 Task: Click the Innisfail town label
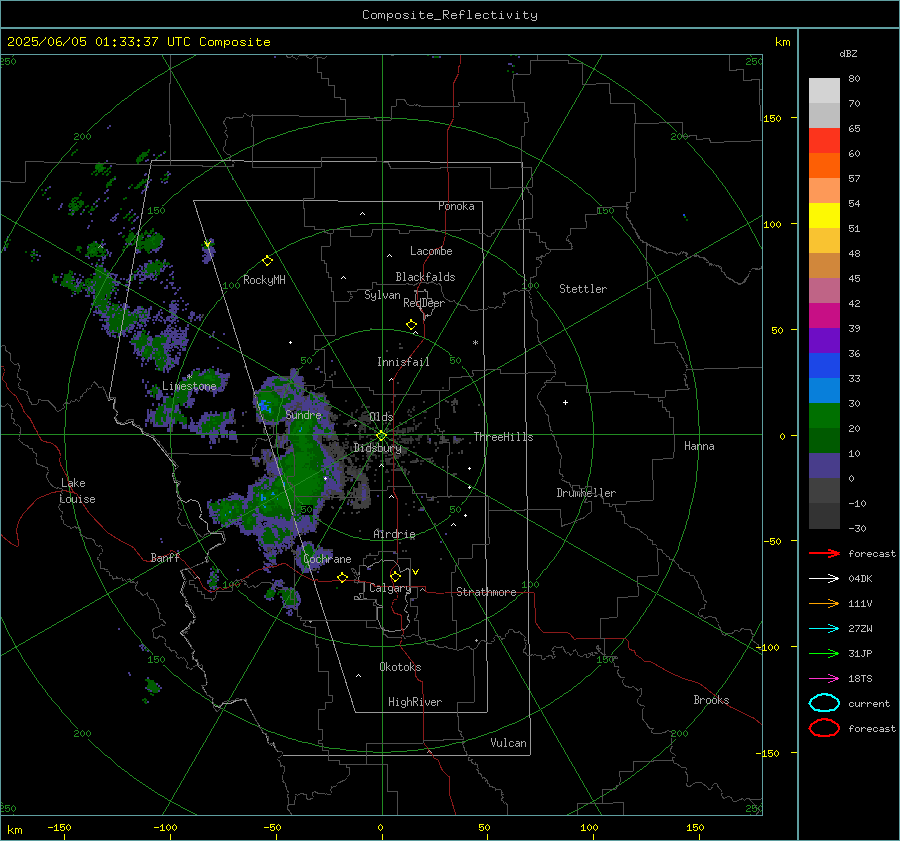click(x=403, y=362)
